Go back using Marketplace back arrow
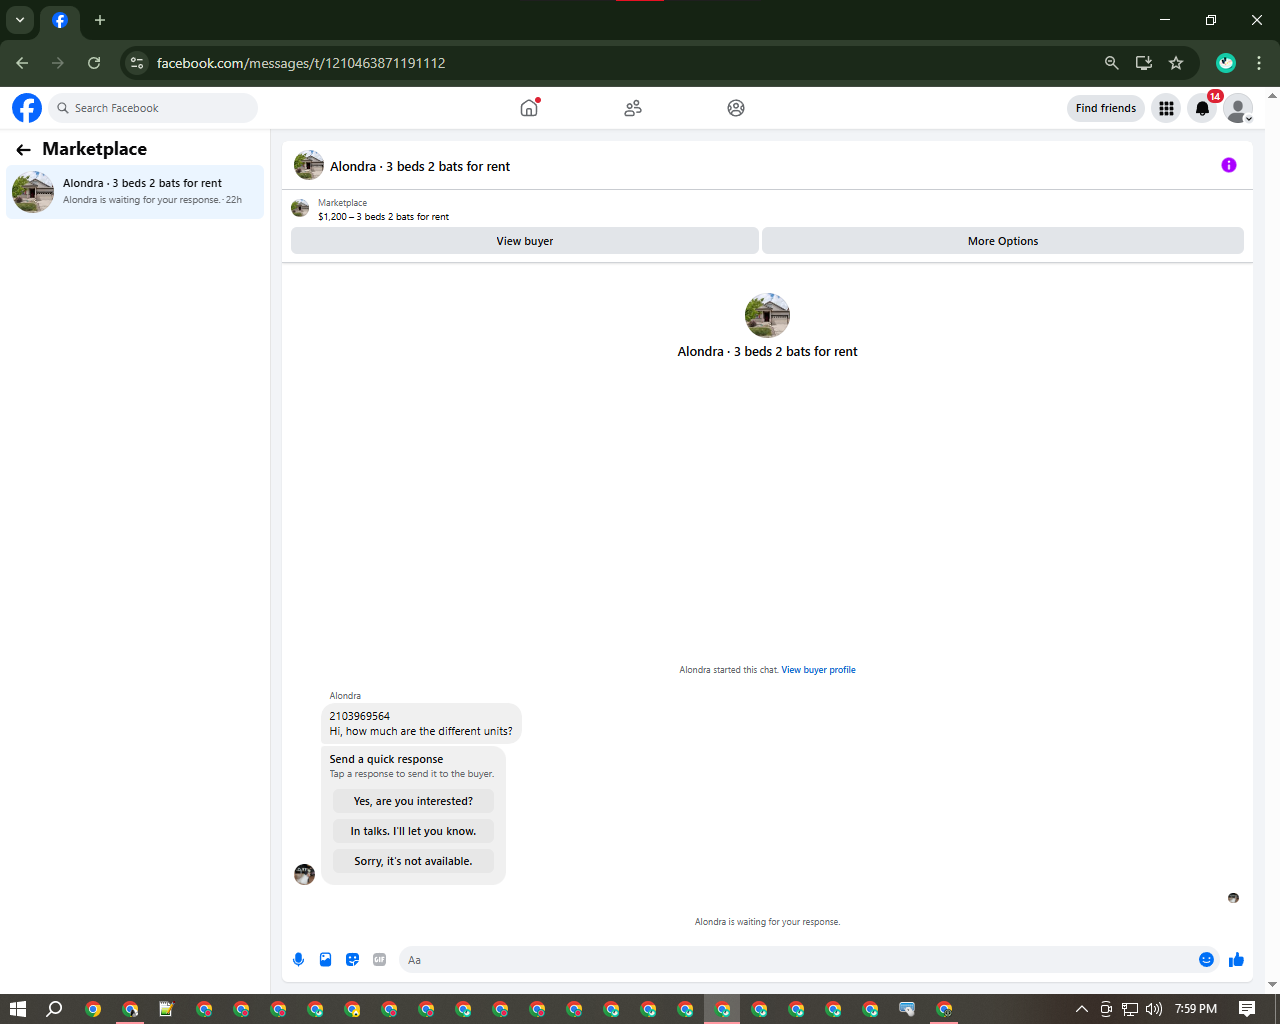1280x1024 pixels. tap(23, 150)
